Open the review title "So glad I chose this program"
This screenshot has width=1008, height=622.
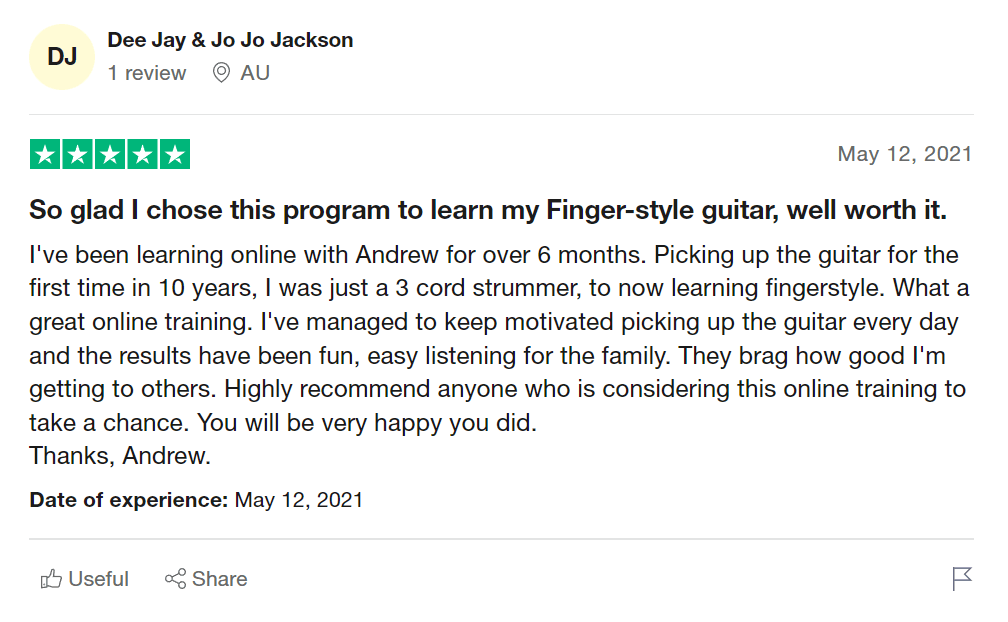[487, 211]
